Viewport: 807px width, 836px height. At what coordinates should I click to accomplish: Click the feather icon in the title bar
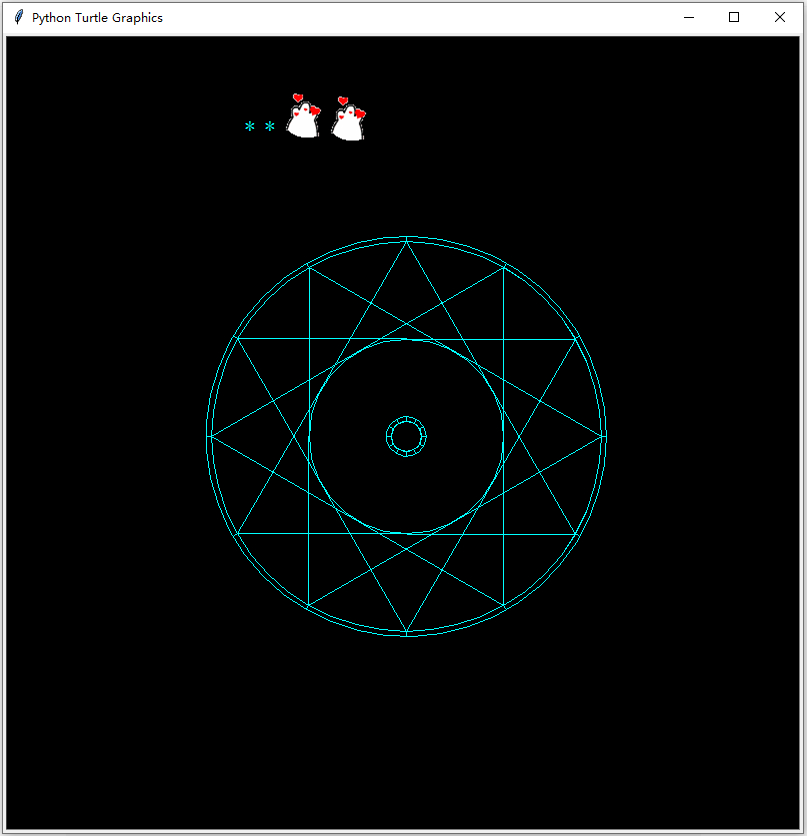(19, 17)
